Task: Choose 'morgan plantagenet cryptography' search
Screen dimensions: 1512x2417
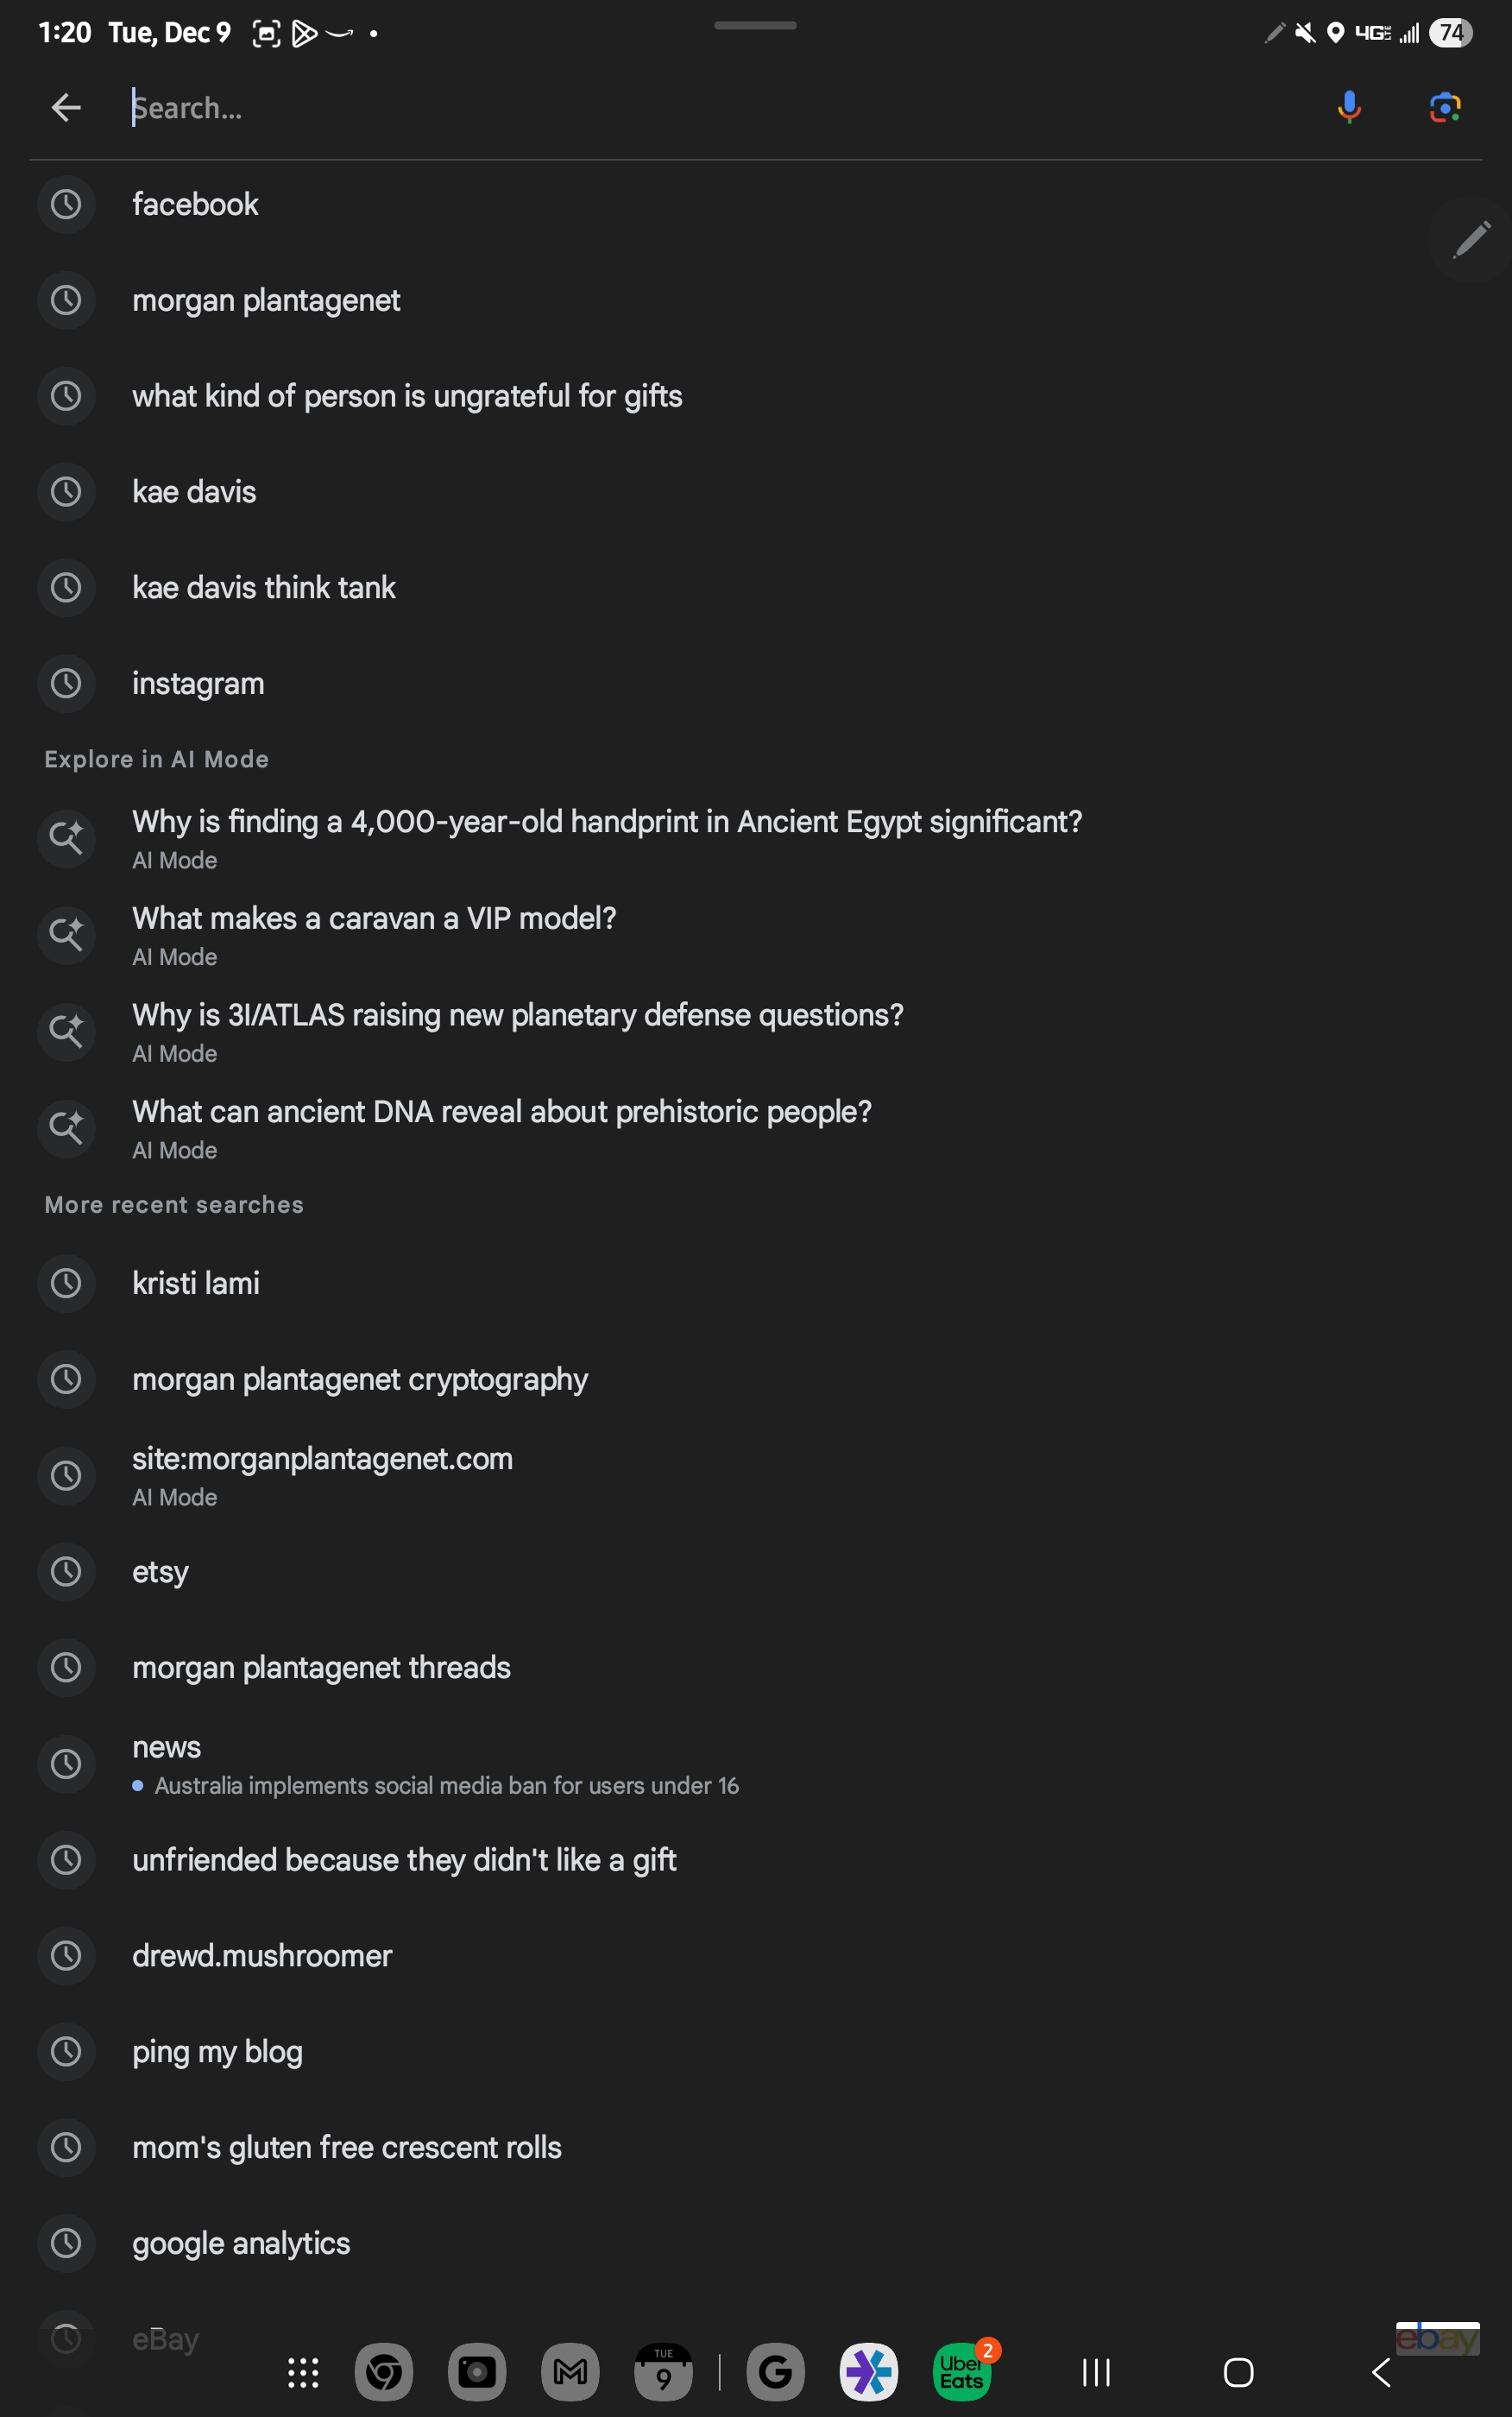Action: pos(360,1379)
